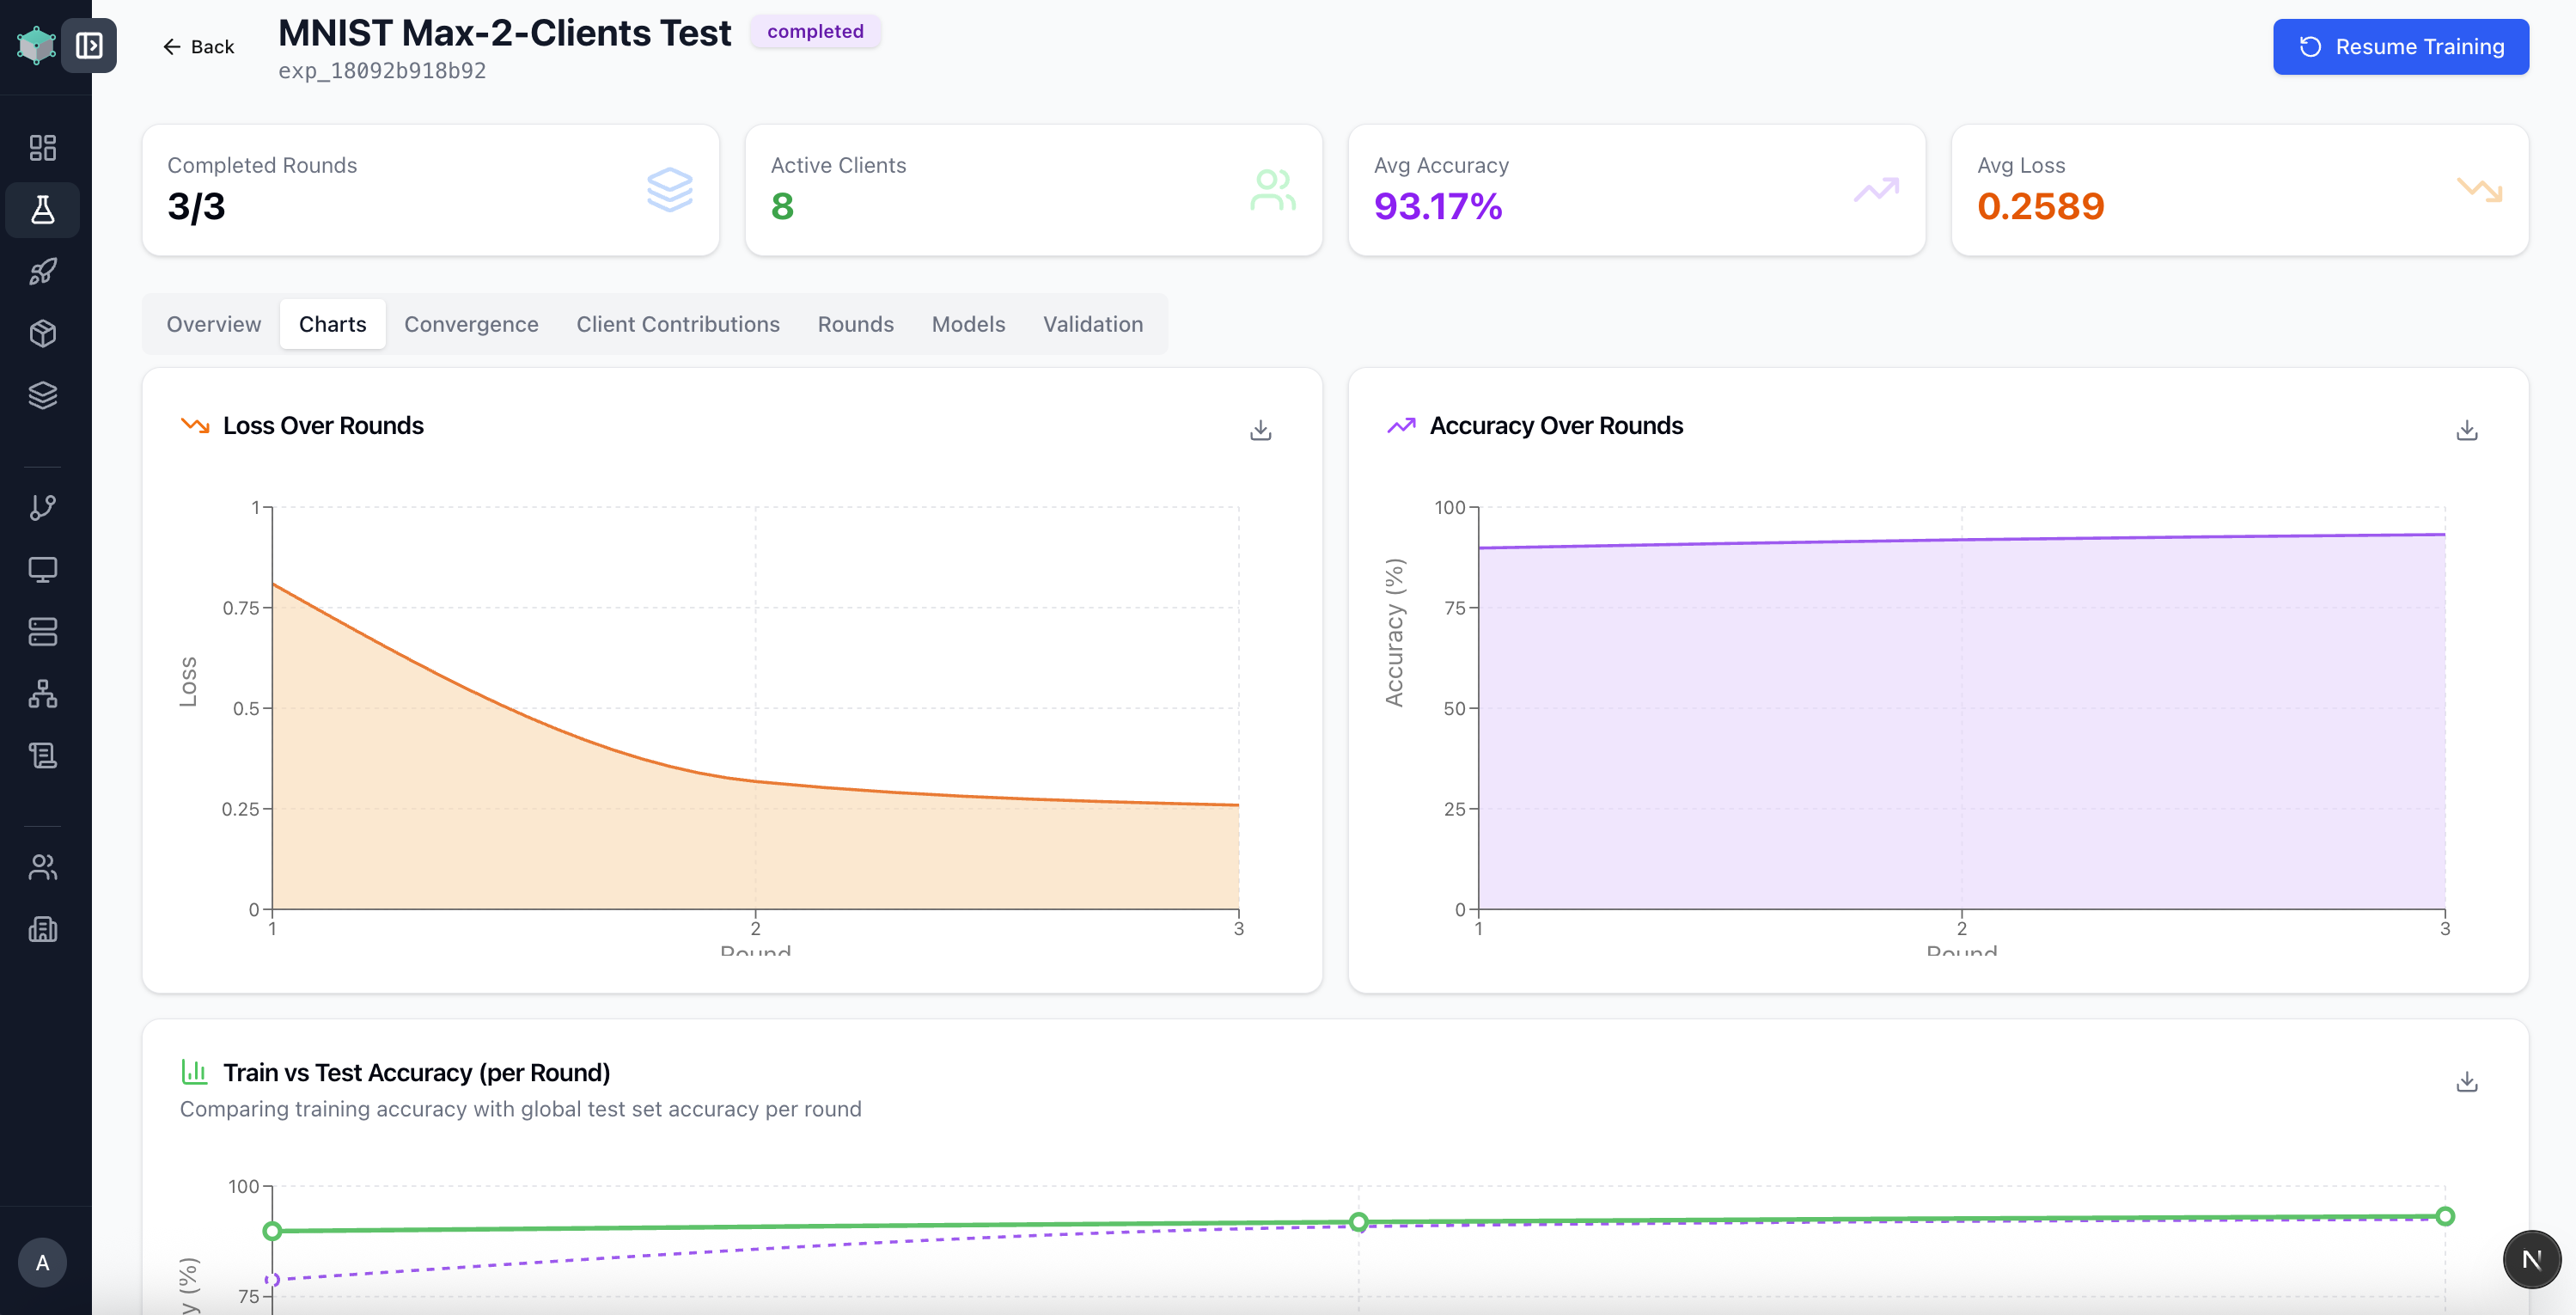Image resolution: width=2576 pixels, height=1315 pixels.
Task: Open the server racks icon in sidebar
Action: (42, 631)
